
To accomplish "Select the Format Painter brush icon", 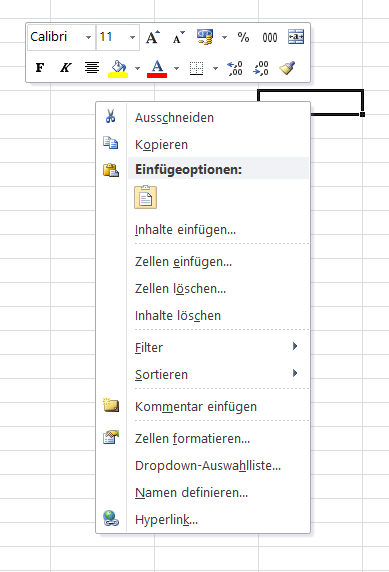I will click(287, 68).
